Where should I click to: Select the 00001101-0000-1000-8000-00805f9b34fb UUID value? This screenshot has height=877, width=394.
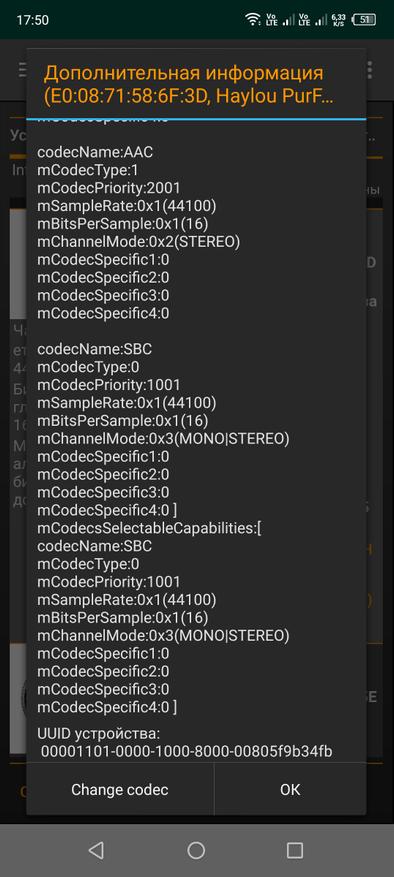(186, 752)
